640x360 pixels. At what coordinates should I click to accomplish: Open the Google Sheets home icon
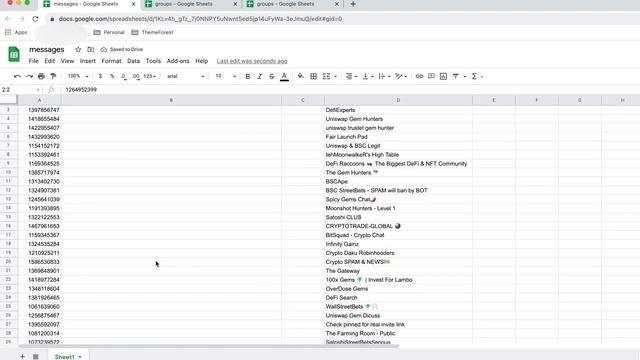[14, 54]
